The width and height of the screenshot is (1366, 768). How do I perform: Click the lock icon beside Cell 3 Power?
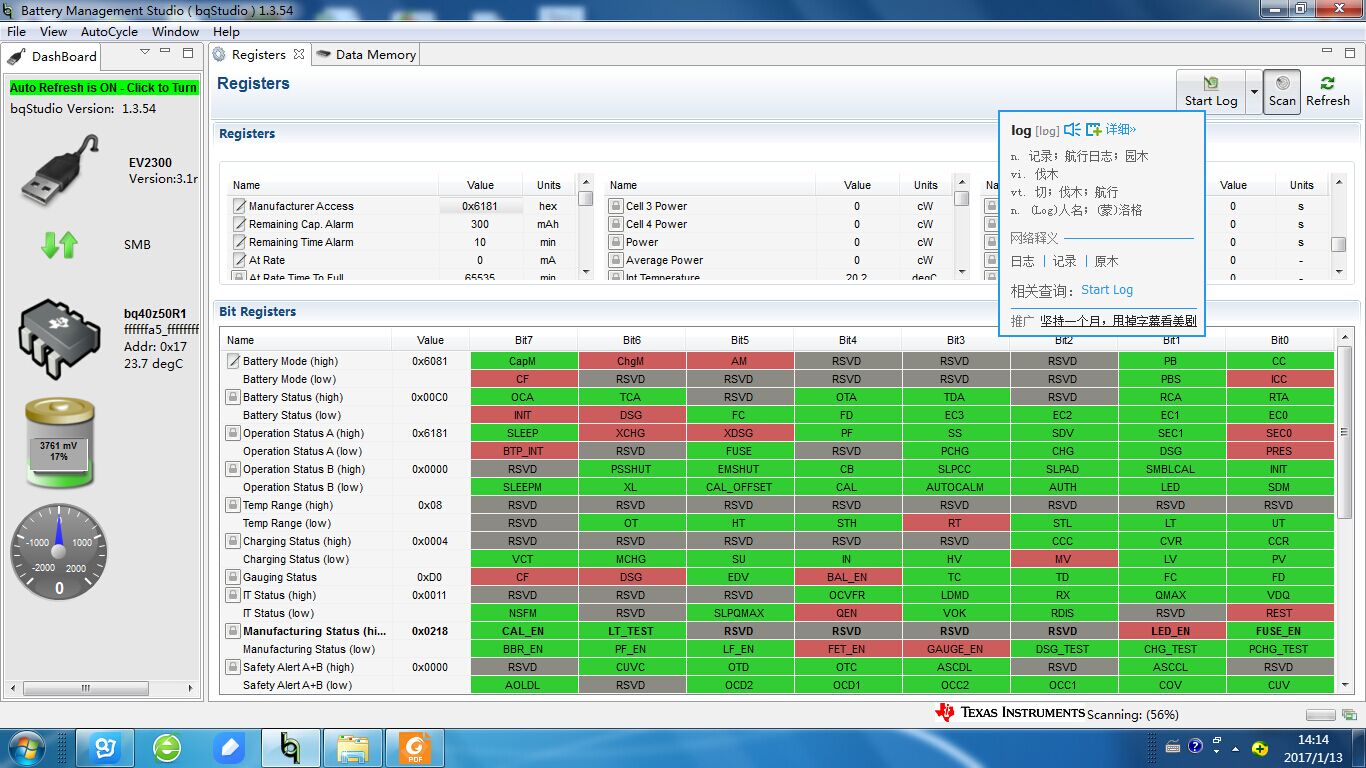[616, 206]
